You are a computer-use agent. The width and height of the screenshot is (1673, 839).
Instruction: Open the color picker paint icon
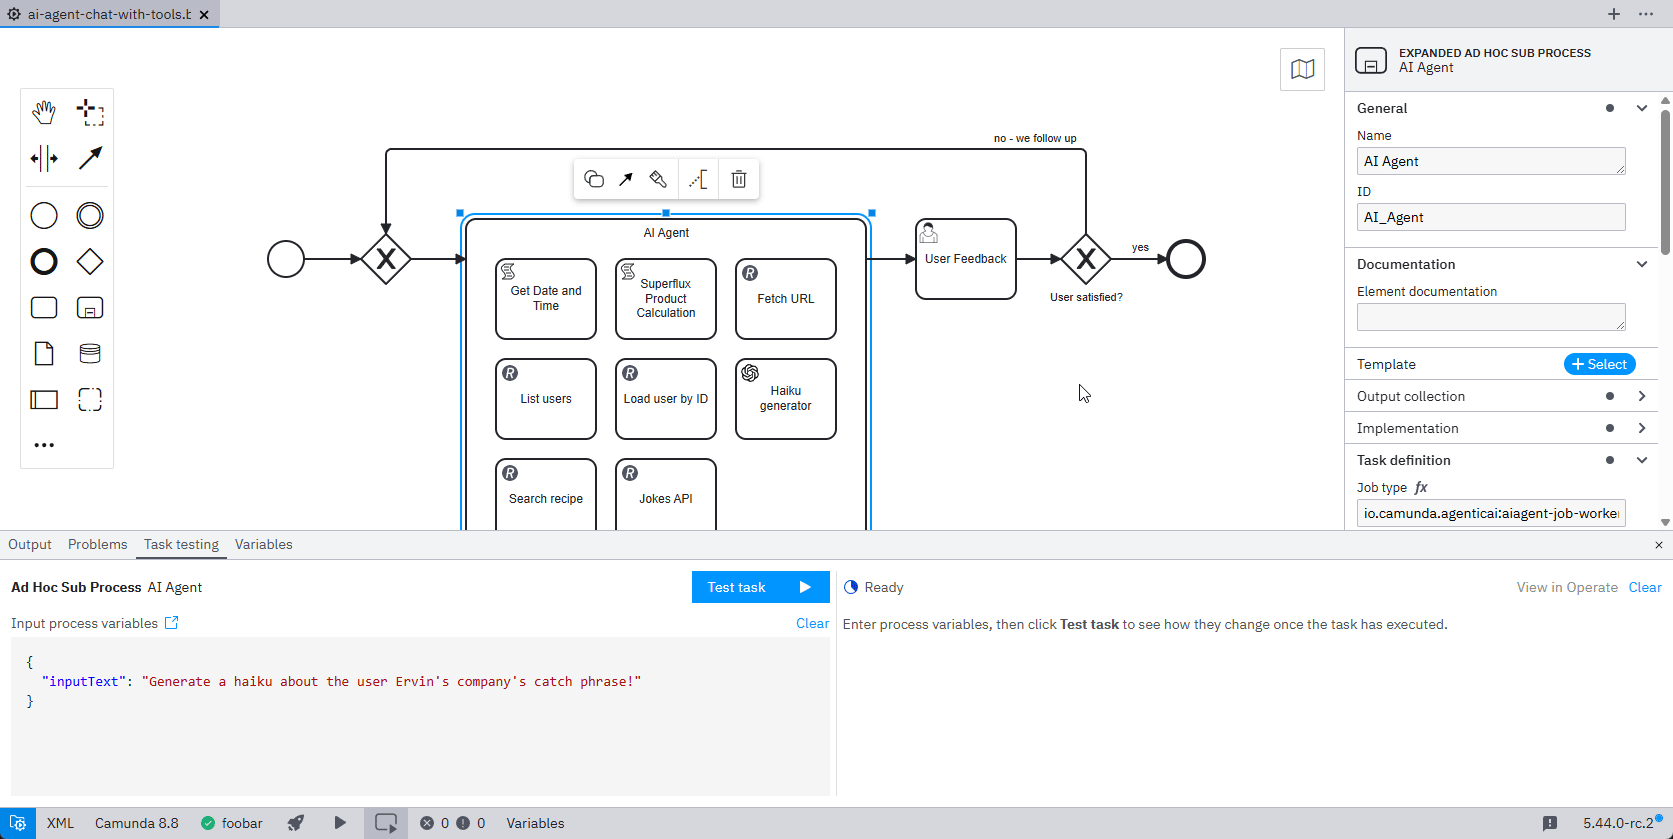pos(658,179)
